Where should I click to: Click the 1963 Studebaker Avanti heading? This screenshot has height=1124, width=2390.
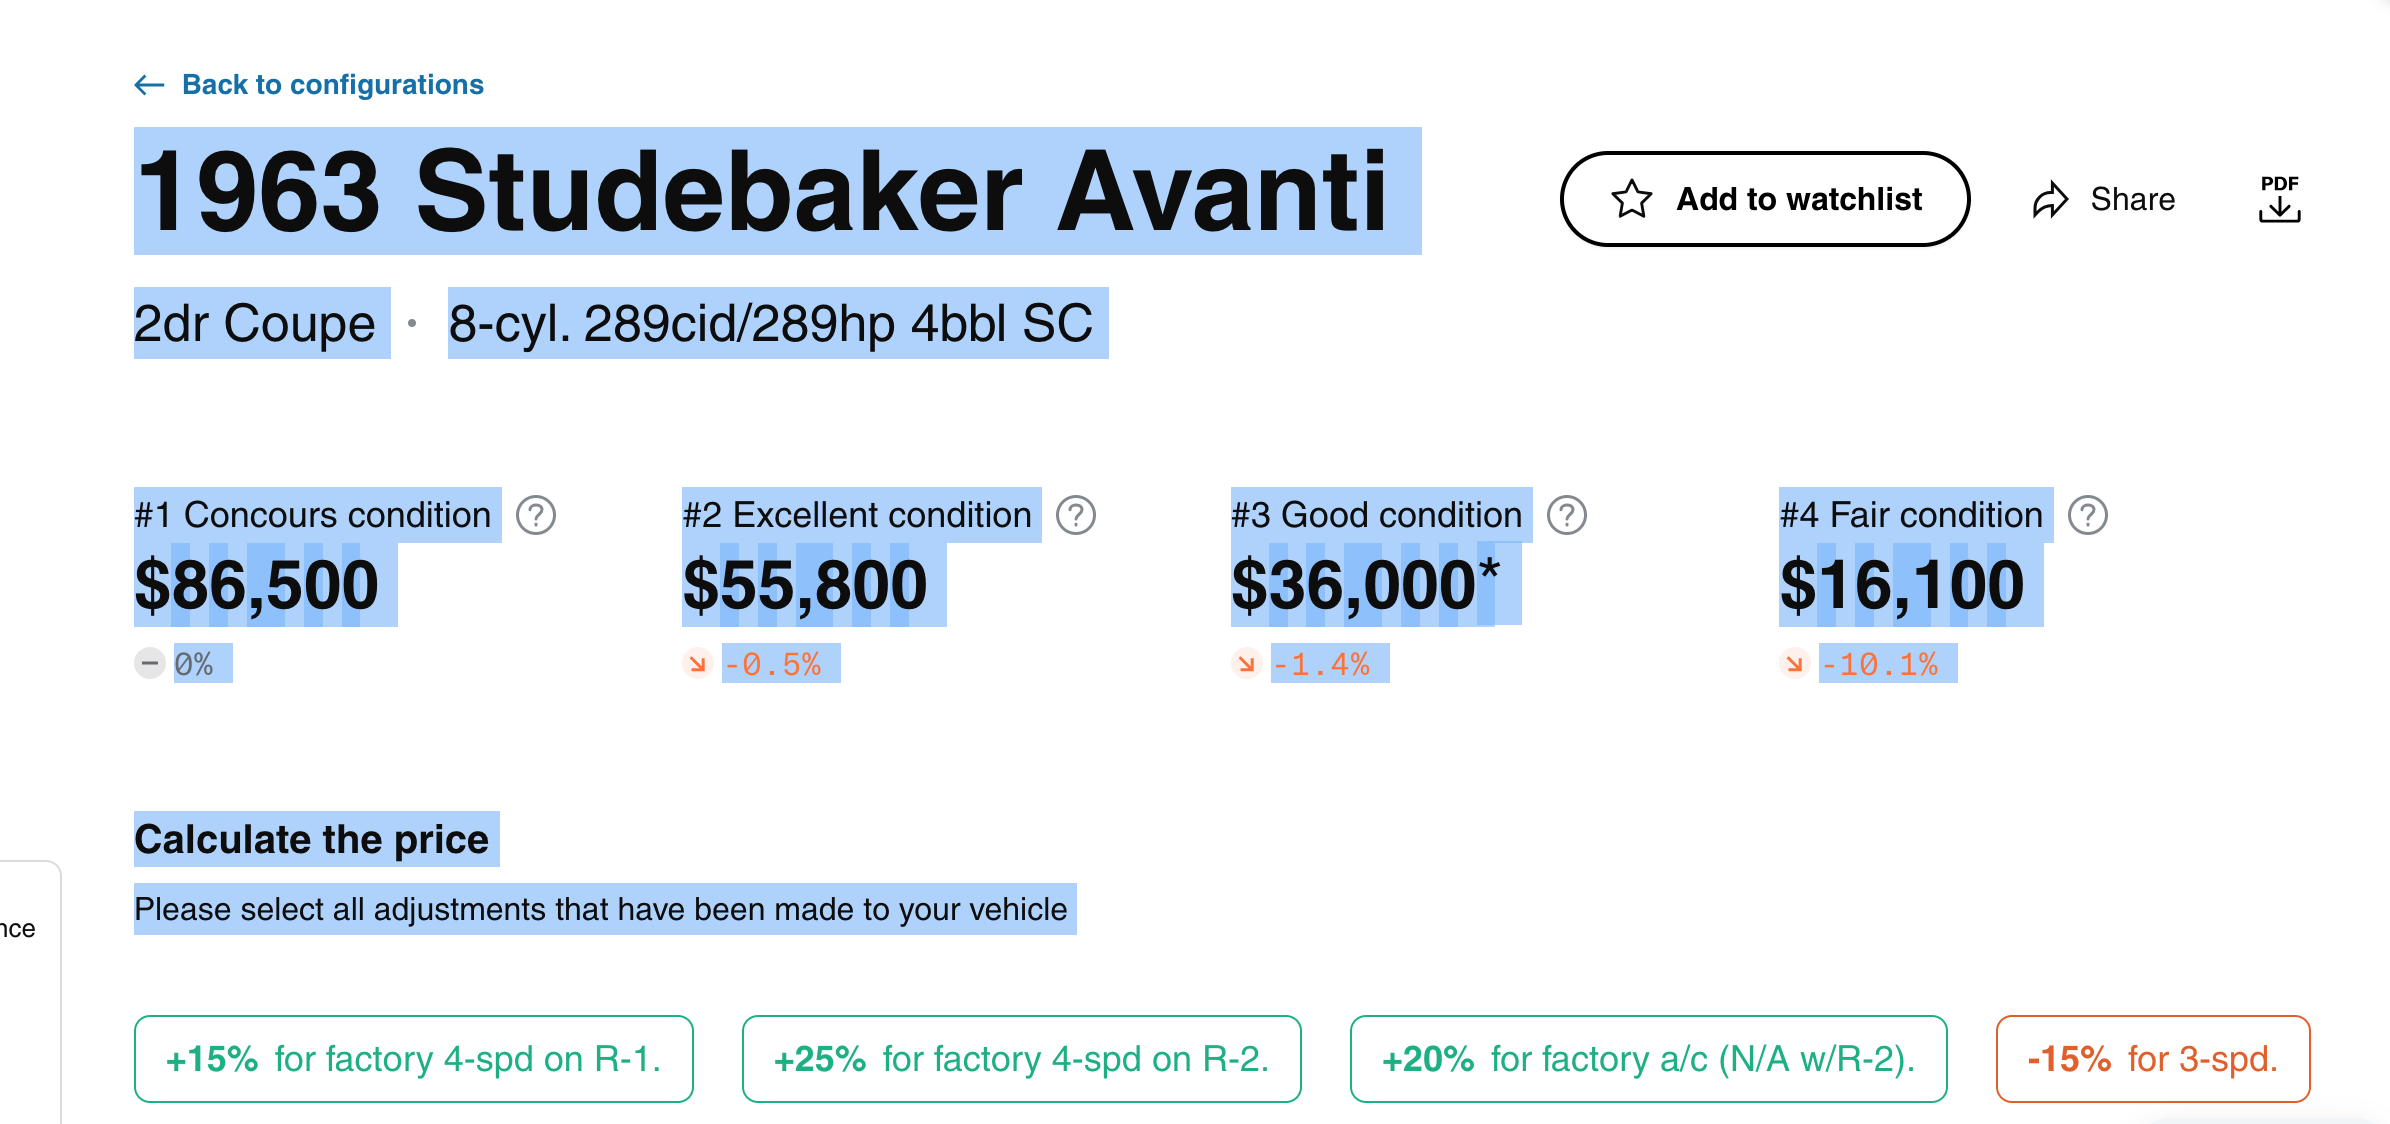[762, 191]
